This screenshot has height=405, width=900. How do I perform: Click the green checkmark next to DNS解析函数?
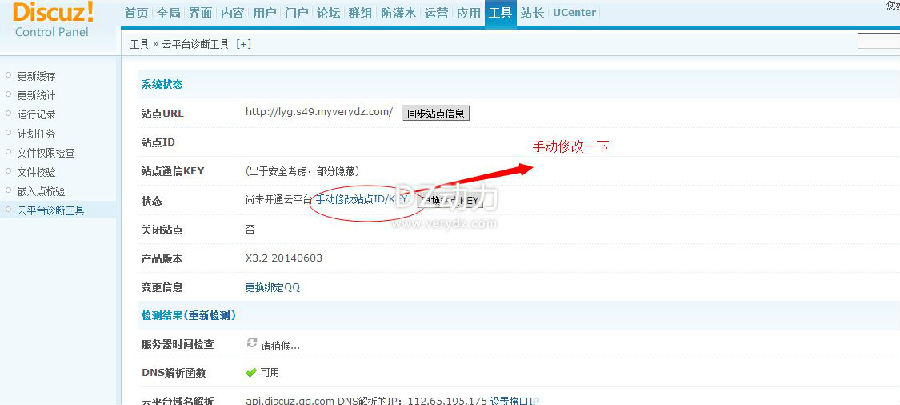pyautogui.click(x=250, y=373)
